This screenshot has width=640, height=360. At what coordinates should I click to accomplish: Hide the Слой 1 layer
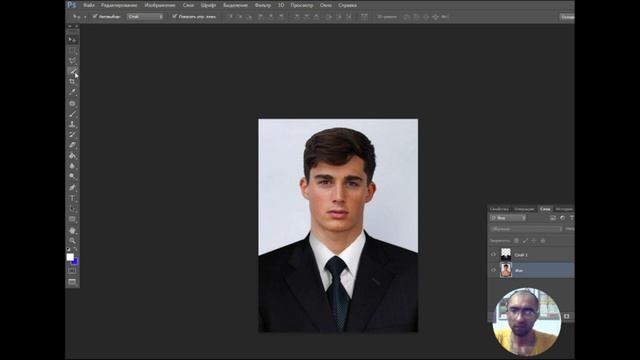tap(493, 254)
